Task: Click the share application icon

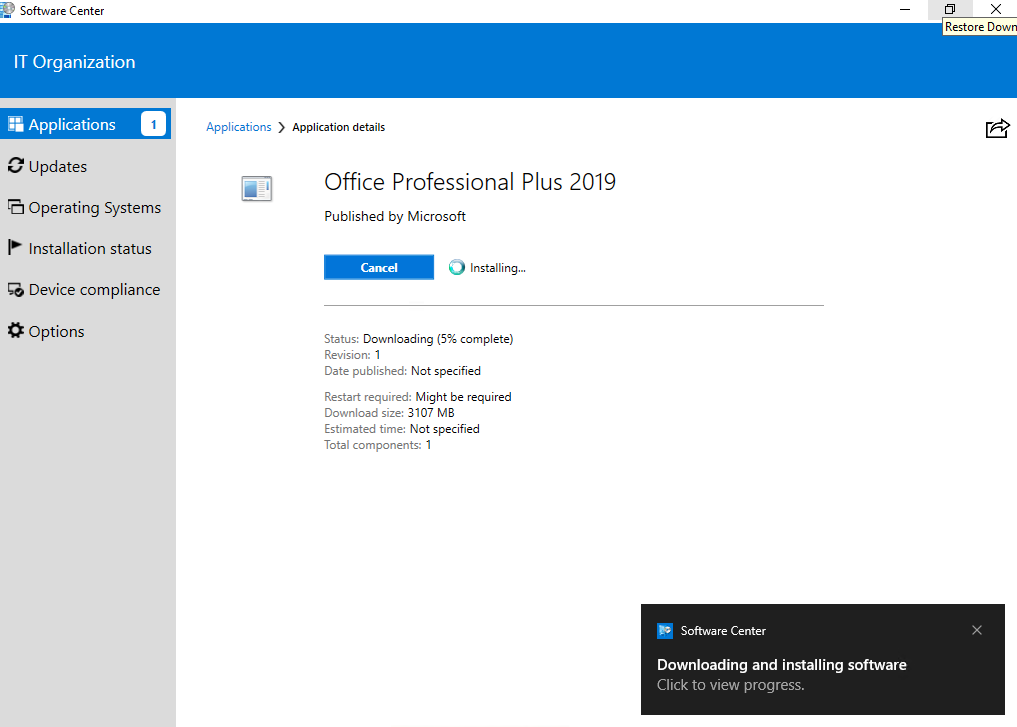Action: click(998, 128)
